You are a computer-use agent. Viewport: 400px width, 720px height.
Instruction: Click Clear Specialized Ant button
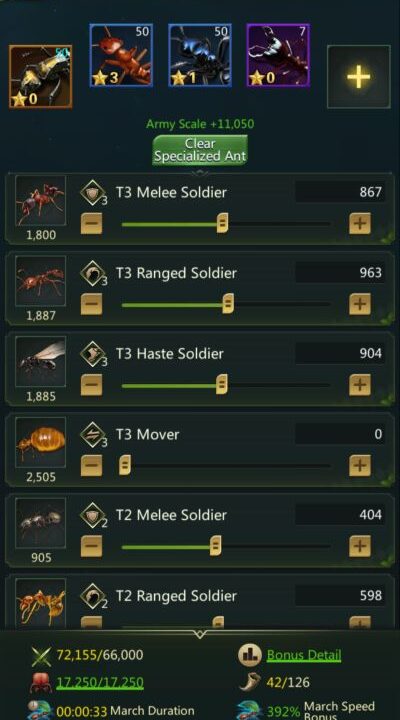click(x=200, y=150)
